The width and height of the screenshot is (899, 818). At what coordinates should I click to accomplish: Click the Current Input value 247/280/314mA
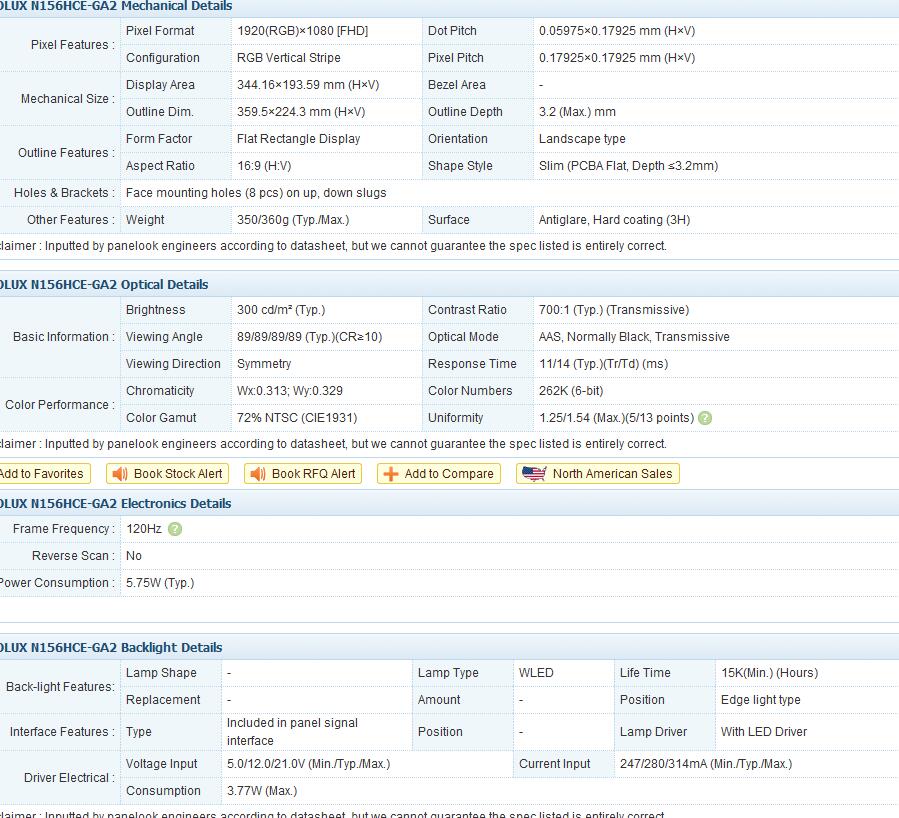(706, 764)
